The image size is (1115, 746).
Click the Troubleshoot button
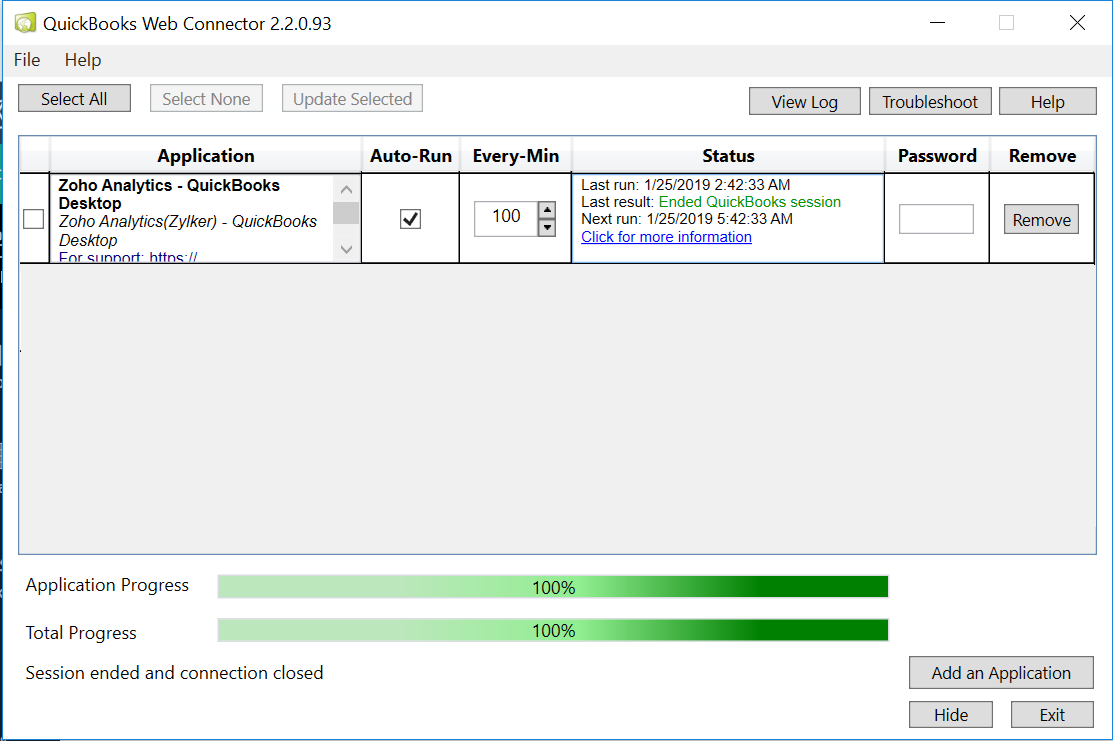pyautogui.click(x=929, y=102)
